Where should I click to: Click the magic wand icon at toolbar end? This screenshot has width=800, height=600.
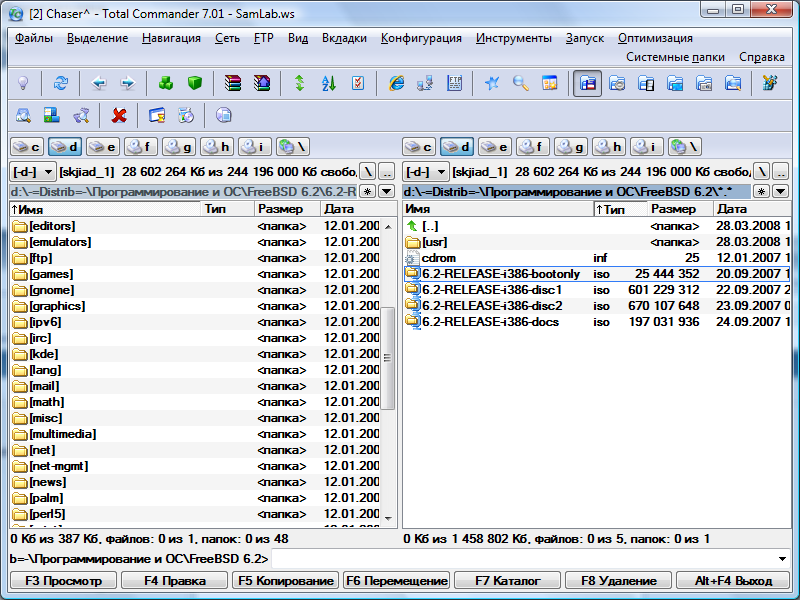[770, 83]
